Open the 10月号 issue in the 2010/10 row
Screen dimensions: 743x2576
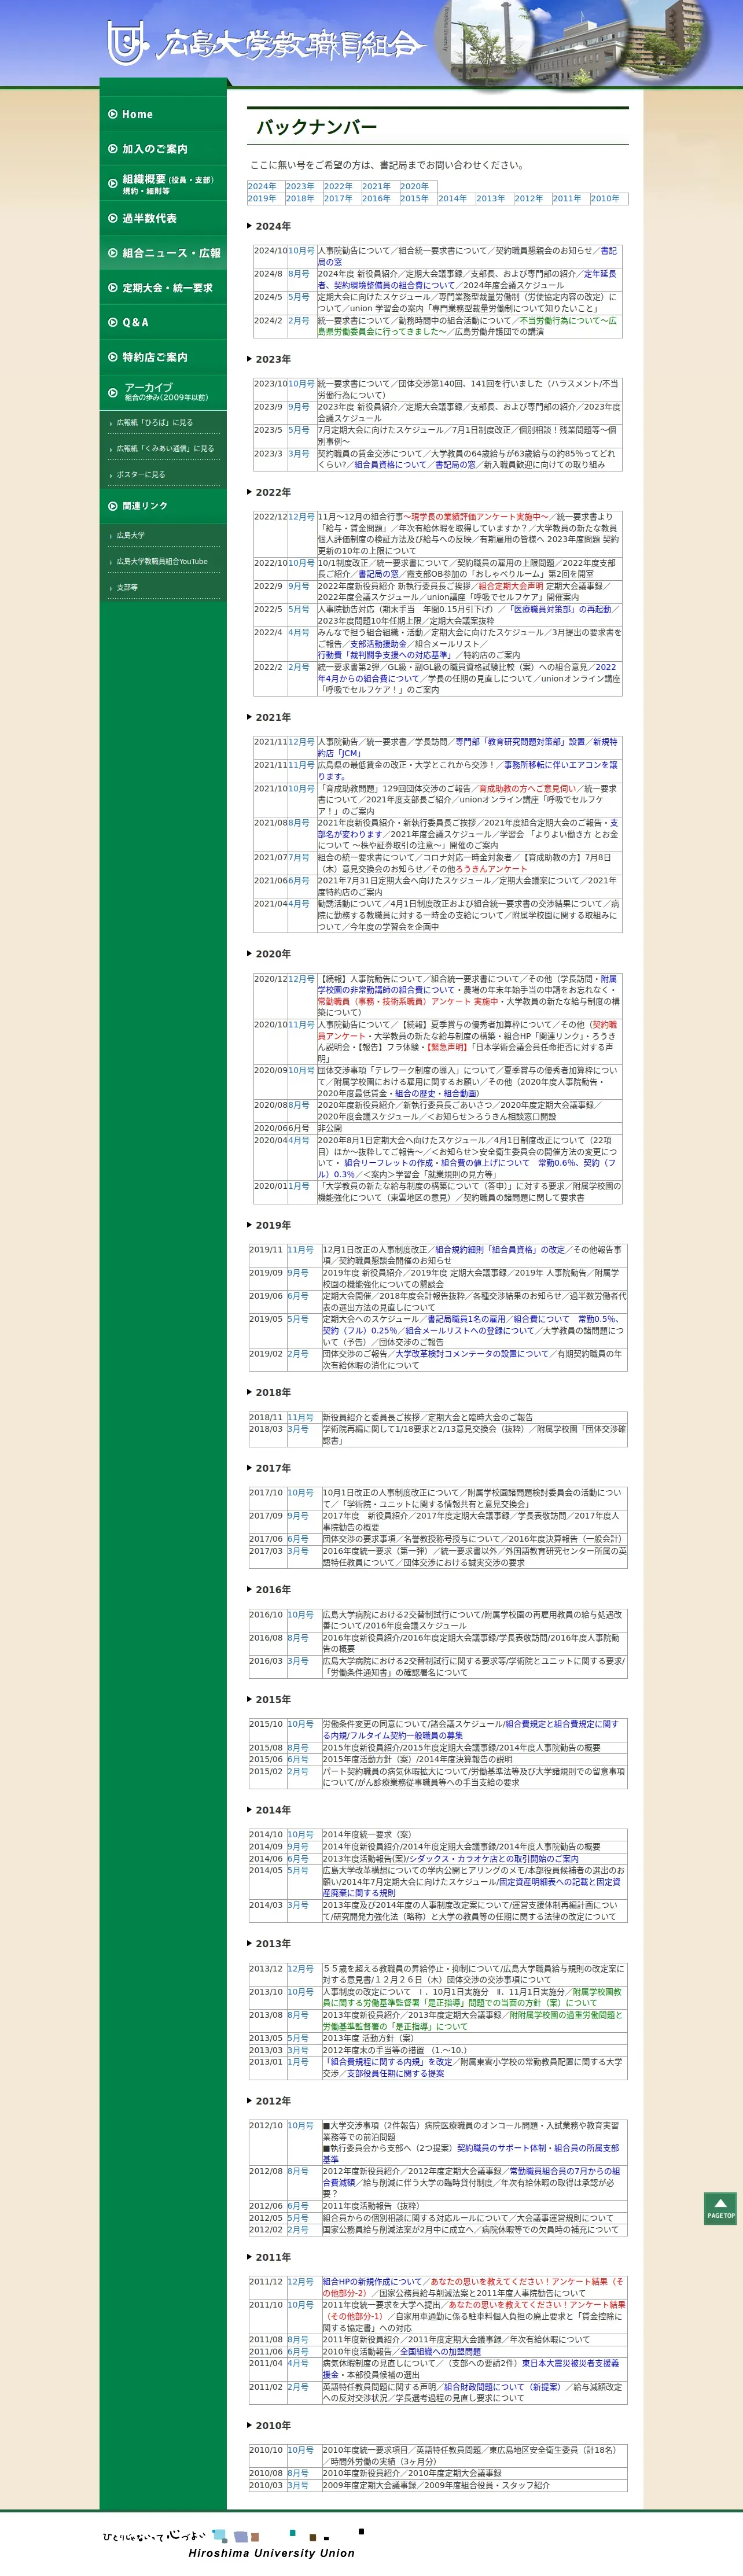click(x=301, y=2450)
